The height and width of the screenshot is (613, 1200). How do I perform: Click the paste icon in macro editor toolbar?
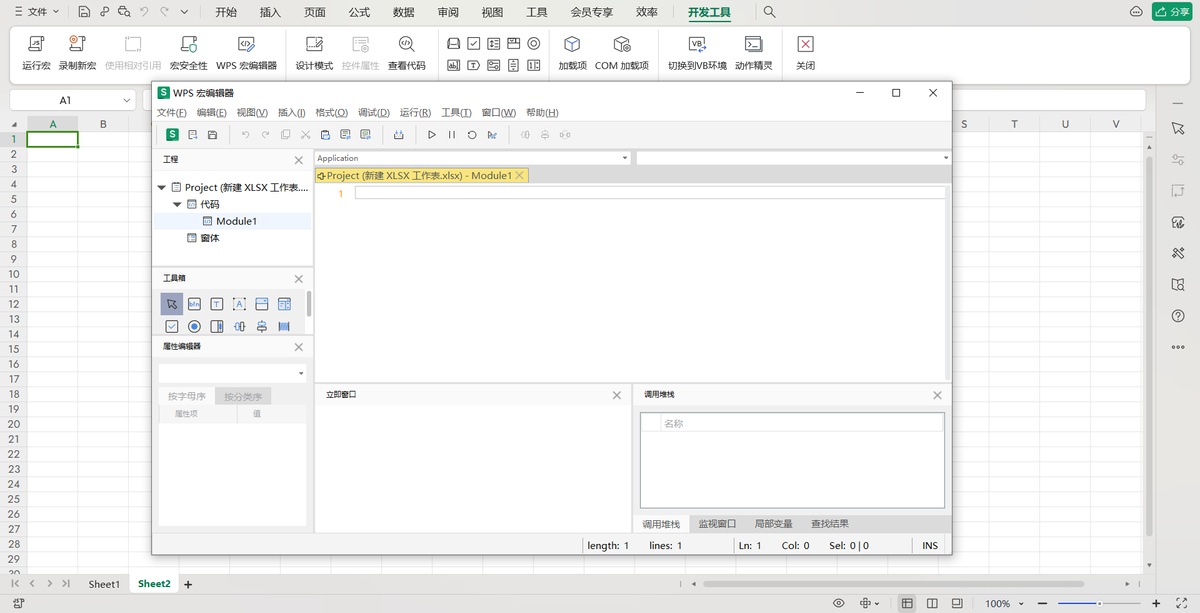[326, 134]
